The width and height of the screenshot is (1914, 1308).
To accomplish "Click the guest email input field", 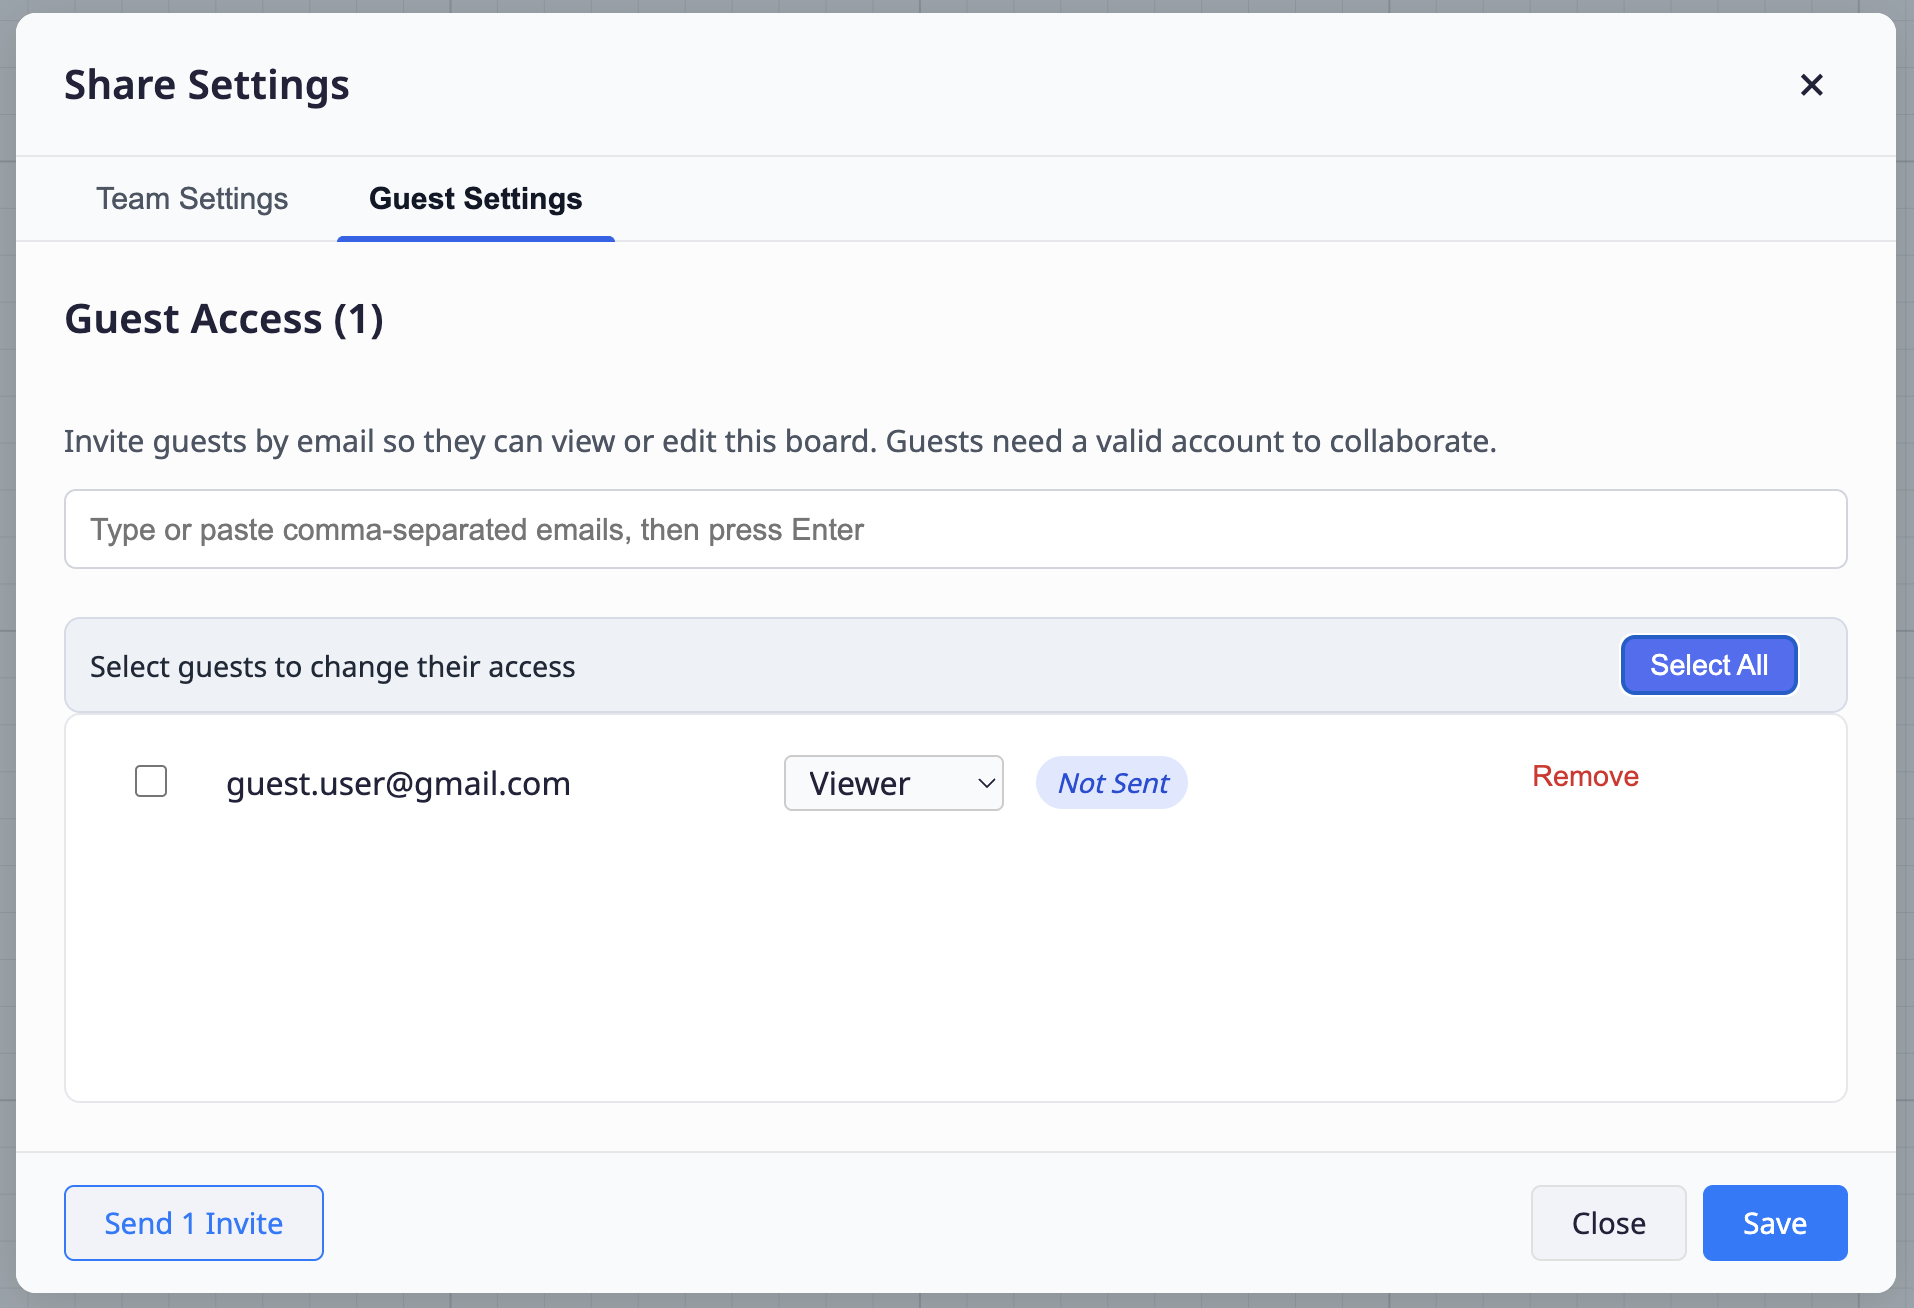I will click(x=955, y=529).
